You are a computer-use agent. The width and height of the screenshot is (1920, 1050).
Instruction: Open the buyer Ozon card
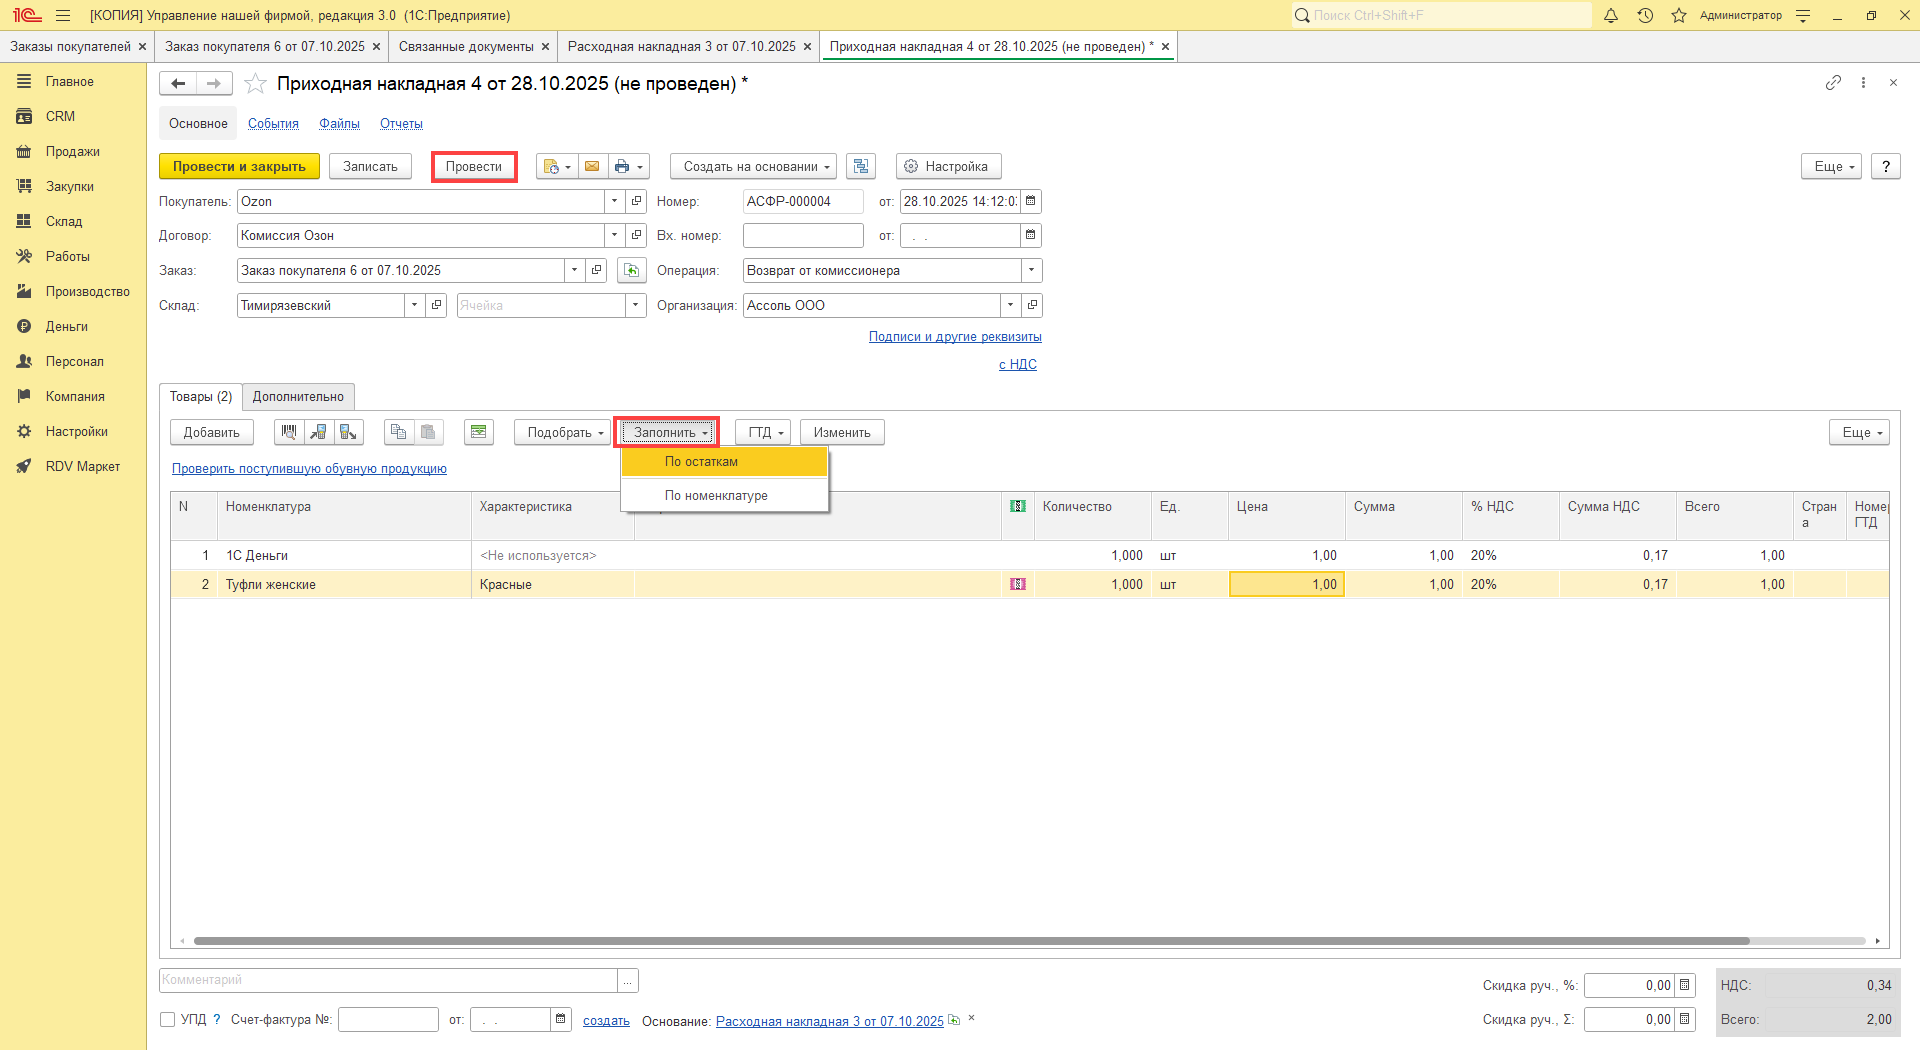tap(637, 201)
